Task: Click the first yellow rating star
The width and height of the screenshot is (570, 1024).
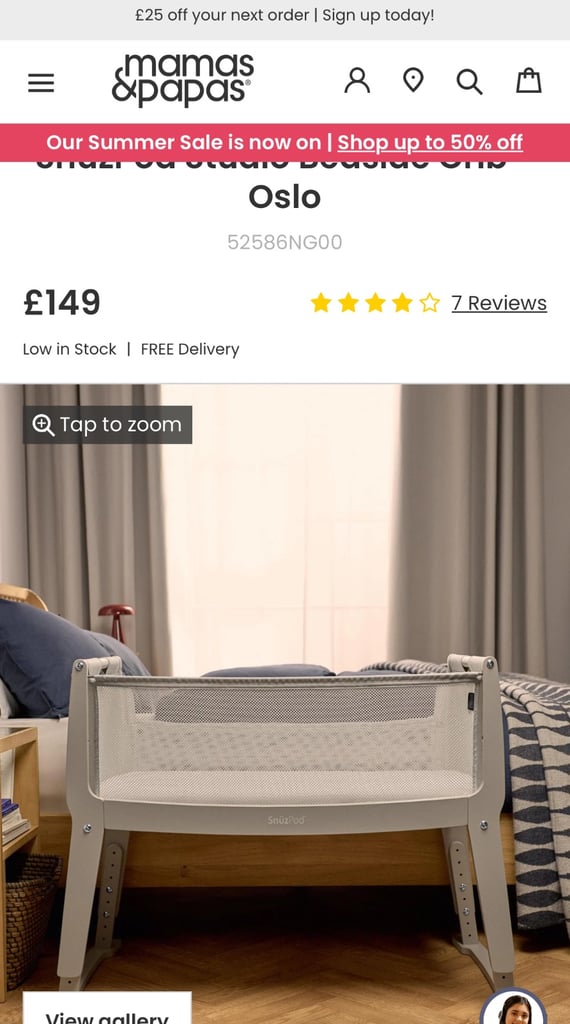Action: 321,302
